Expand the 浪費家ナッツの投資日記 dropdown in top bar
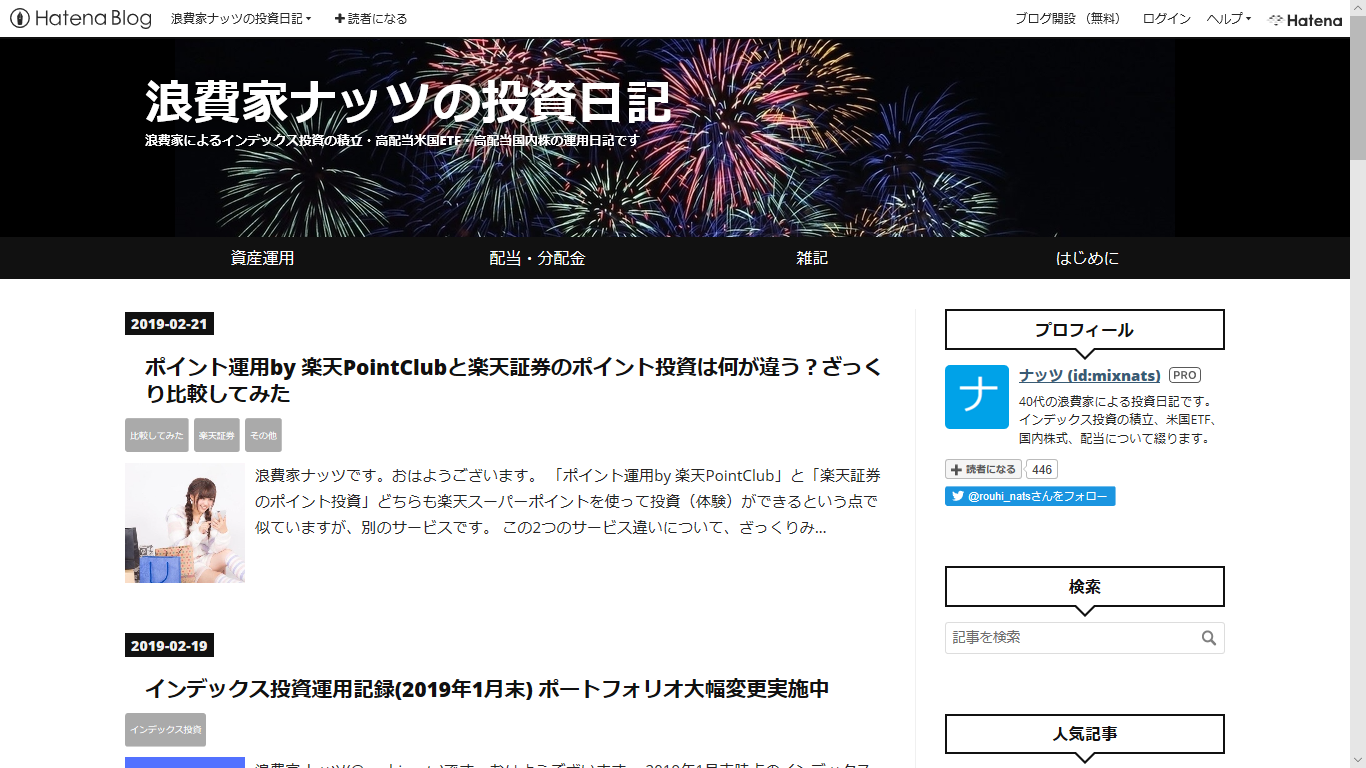This screenshot has height=768, width=1366. click(x=241, y=18)
